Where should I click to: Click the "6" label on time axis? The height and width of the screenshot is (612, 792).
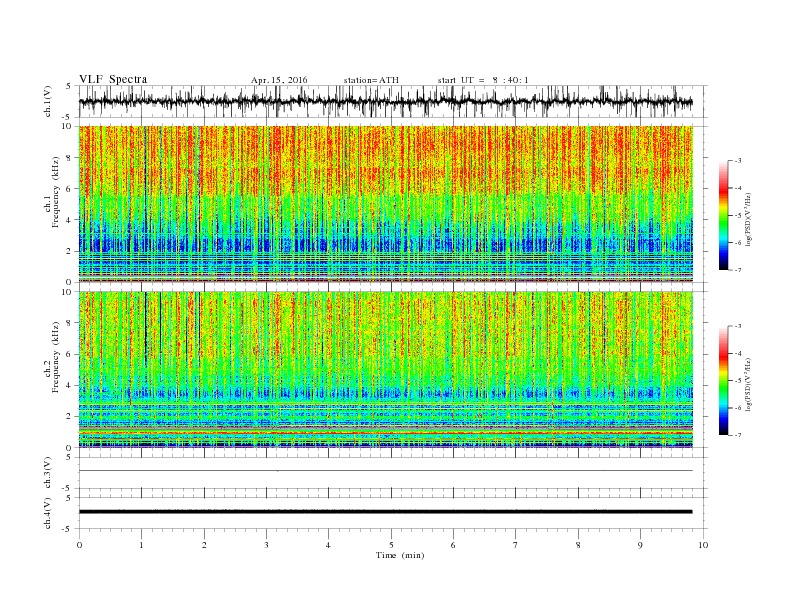[x=454, y=545]
